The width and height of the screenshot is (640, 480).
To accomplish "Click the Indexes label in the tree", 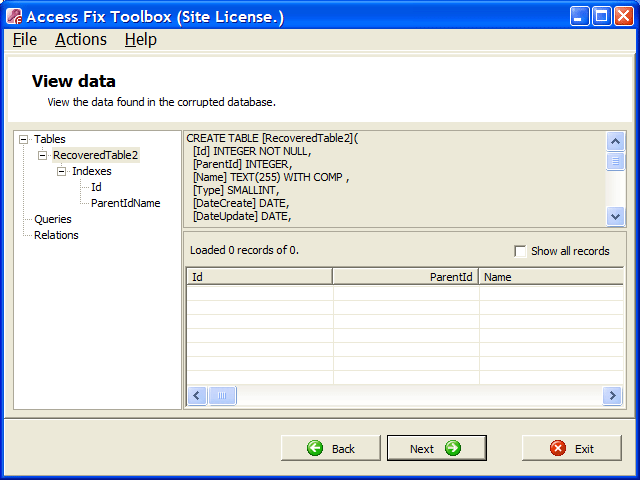I will [92, 171].
